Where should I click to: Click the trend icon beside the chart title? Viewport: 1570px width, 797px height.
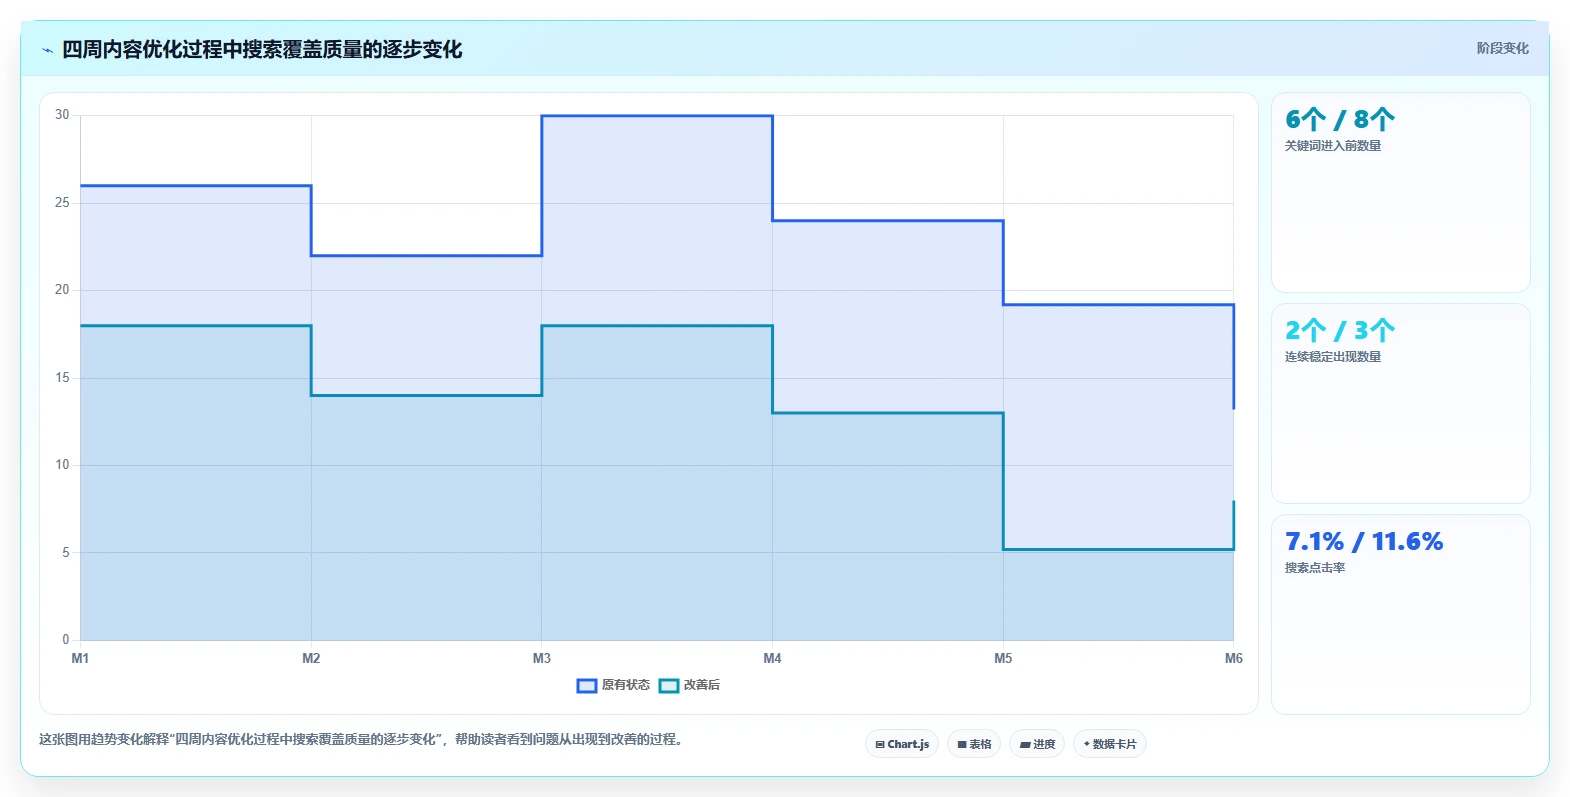[x=47, y=50]
